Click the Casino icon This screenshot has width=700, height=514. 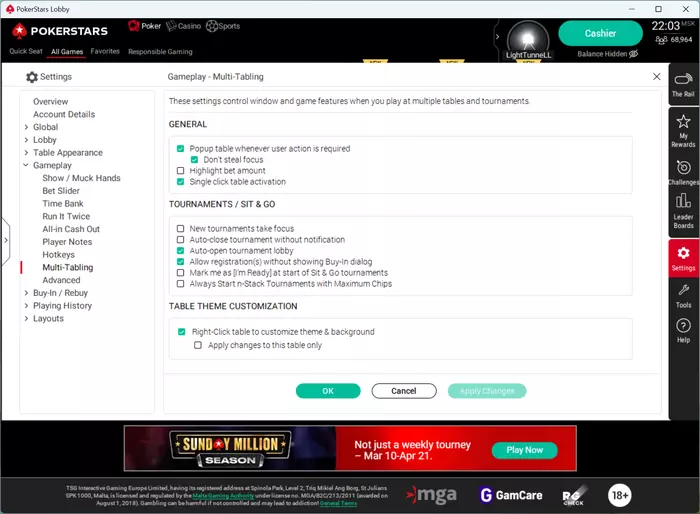pos(171,26)
